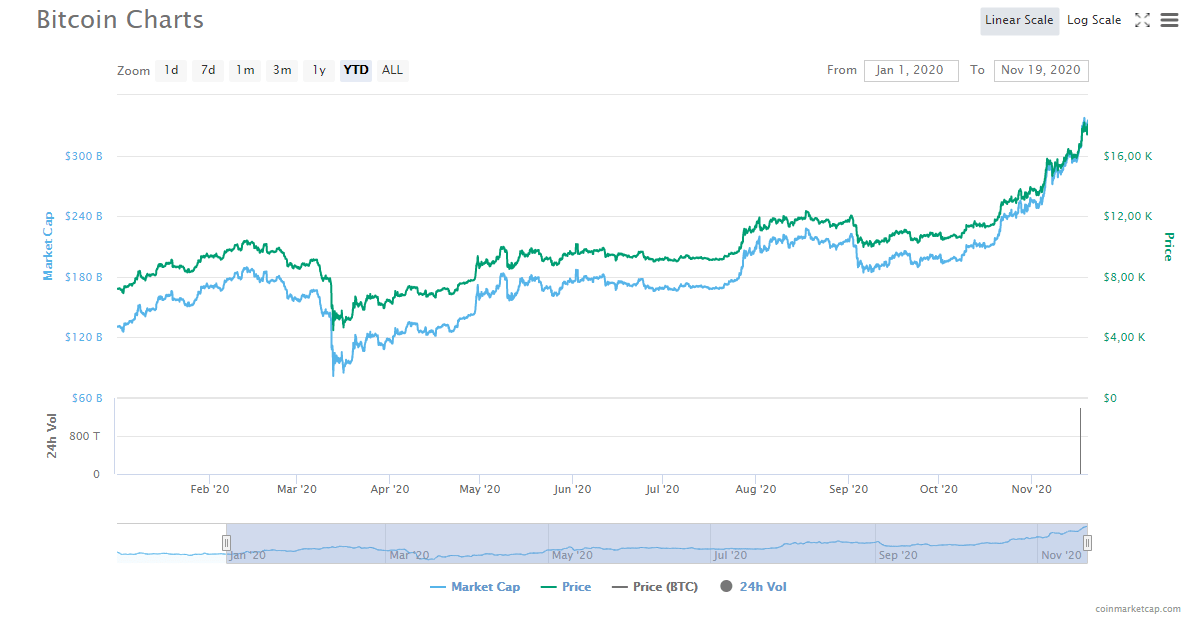Click the $8,00 K price label
Image resolution: width=1196 pixels, height=621 pixels.
[1125, 278]
